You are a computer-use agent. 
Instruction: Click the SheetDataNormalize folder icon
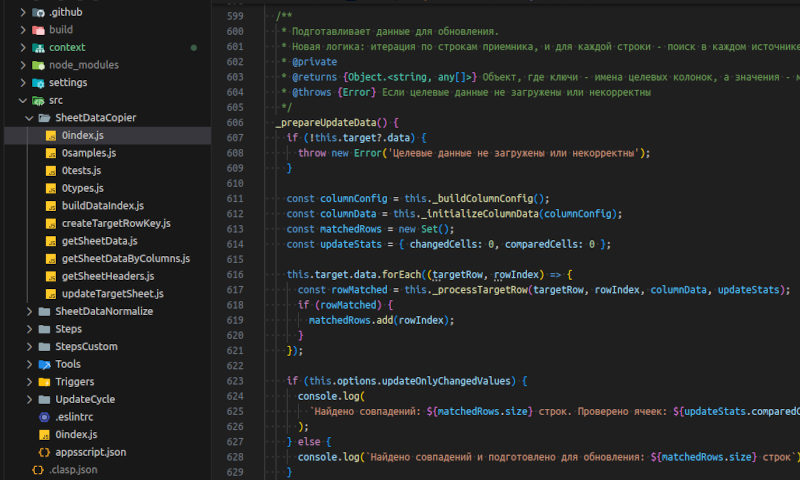tap(44, 311)
